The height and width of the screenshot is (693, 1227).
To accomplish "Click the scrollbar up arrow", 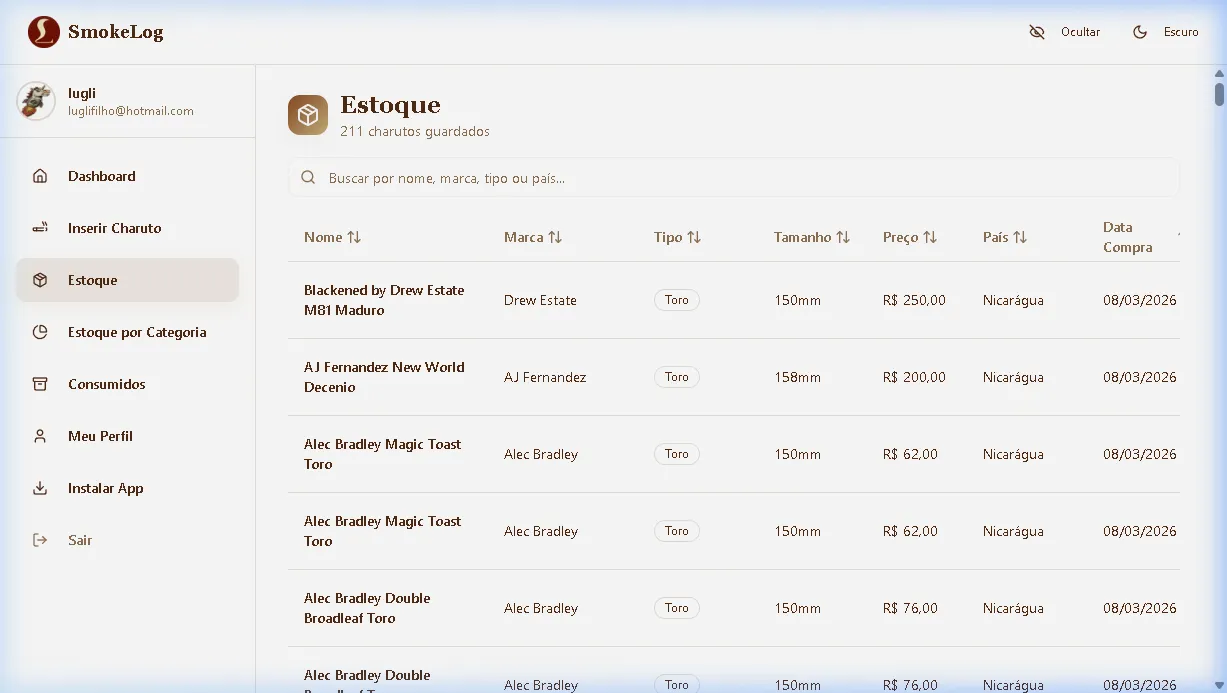I will pyautogui.click(x=1219, y=73).
